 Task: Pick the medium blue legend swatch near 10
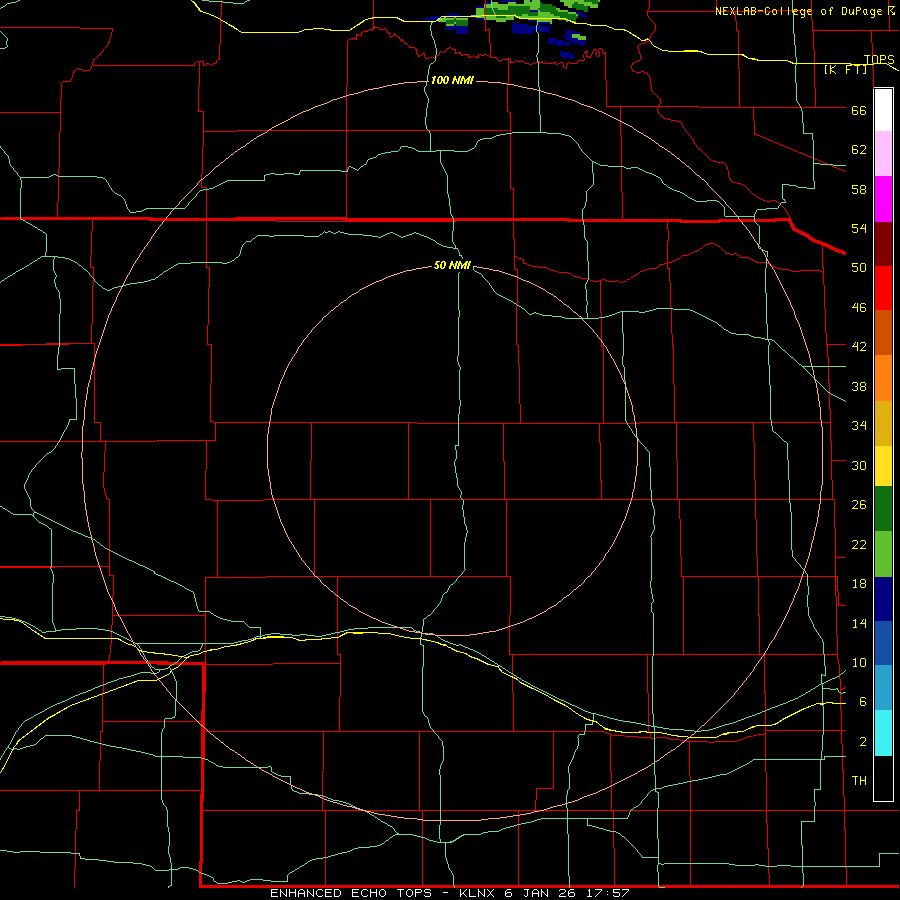[x=883, y=643]
